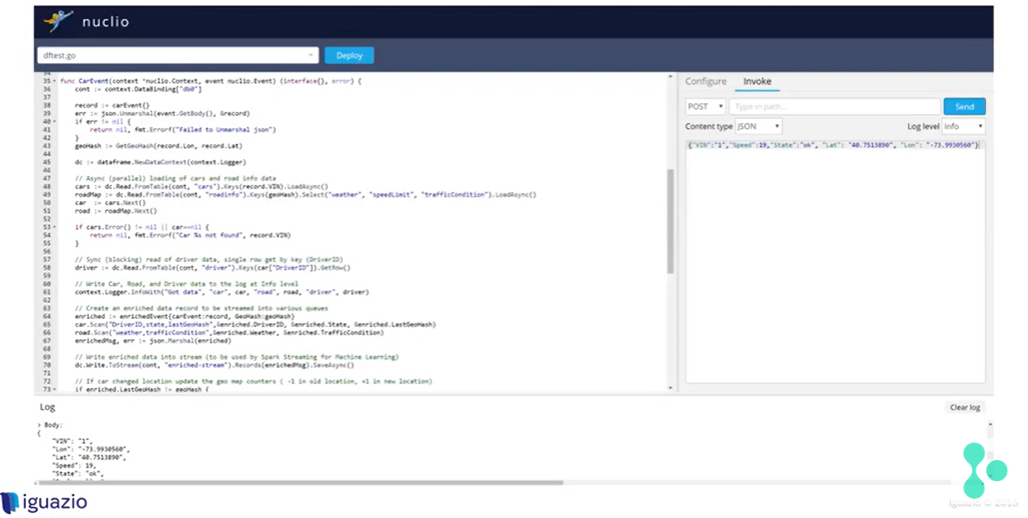Click the 'enrichedMsg, err := json.Marshal' line

click(153, 340)
